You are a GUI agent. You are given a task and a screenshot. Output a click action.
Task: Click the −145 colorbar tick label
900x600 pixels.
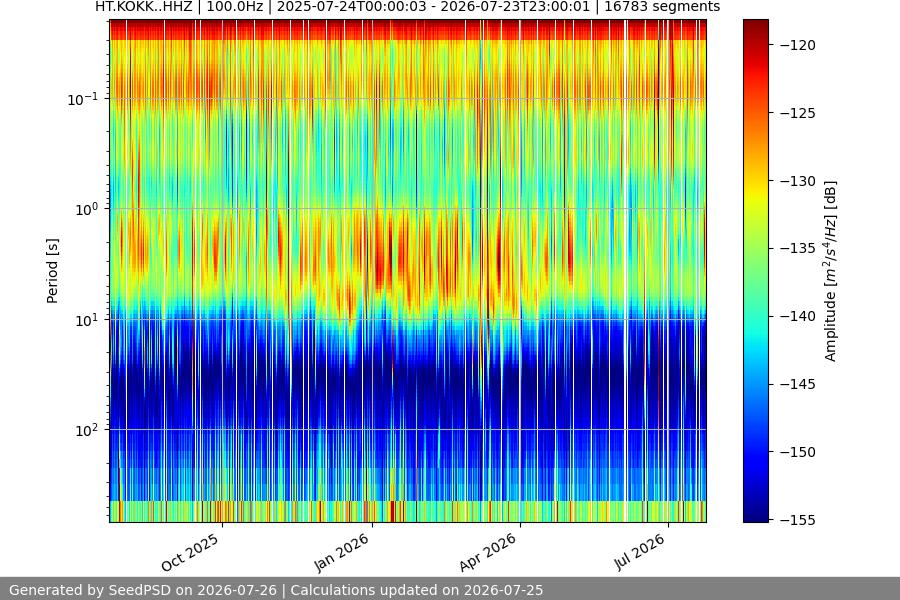(x=797, y=384)
